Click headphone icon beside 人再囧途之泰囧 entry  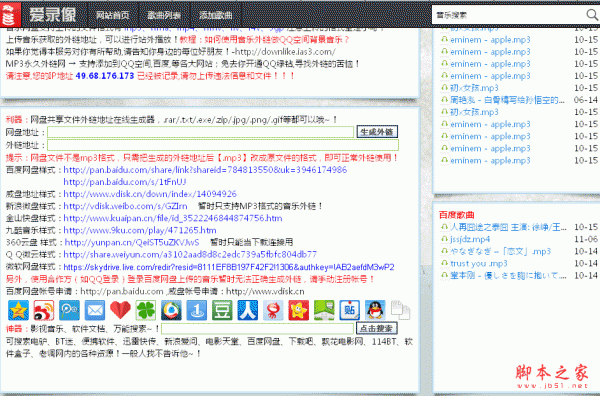444,227
